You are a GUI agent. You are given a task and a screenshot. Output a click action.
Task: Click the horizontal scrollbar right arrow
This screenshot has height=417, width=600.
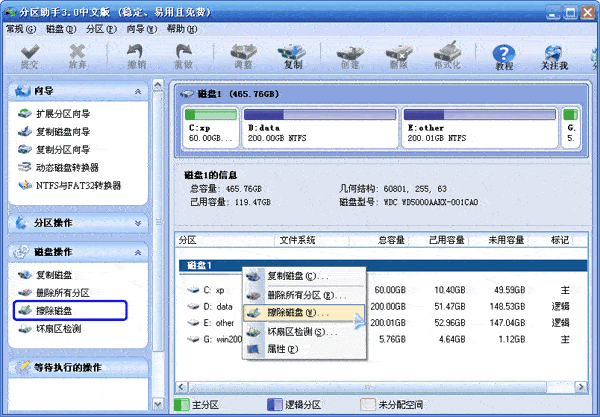581,386
